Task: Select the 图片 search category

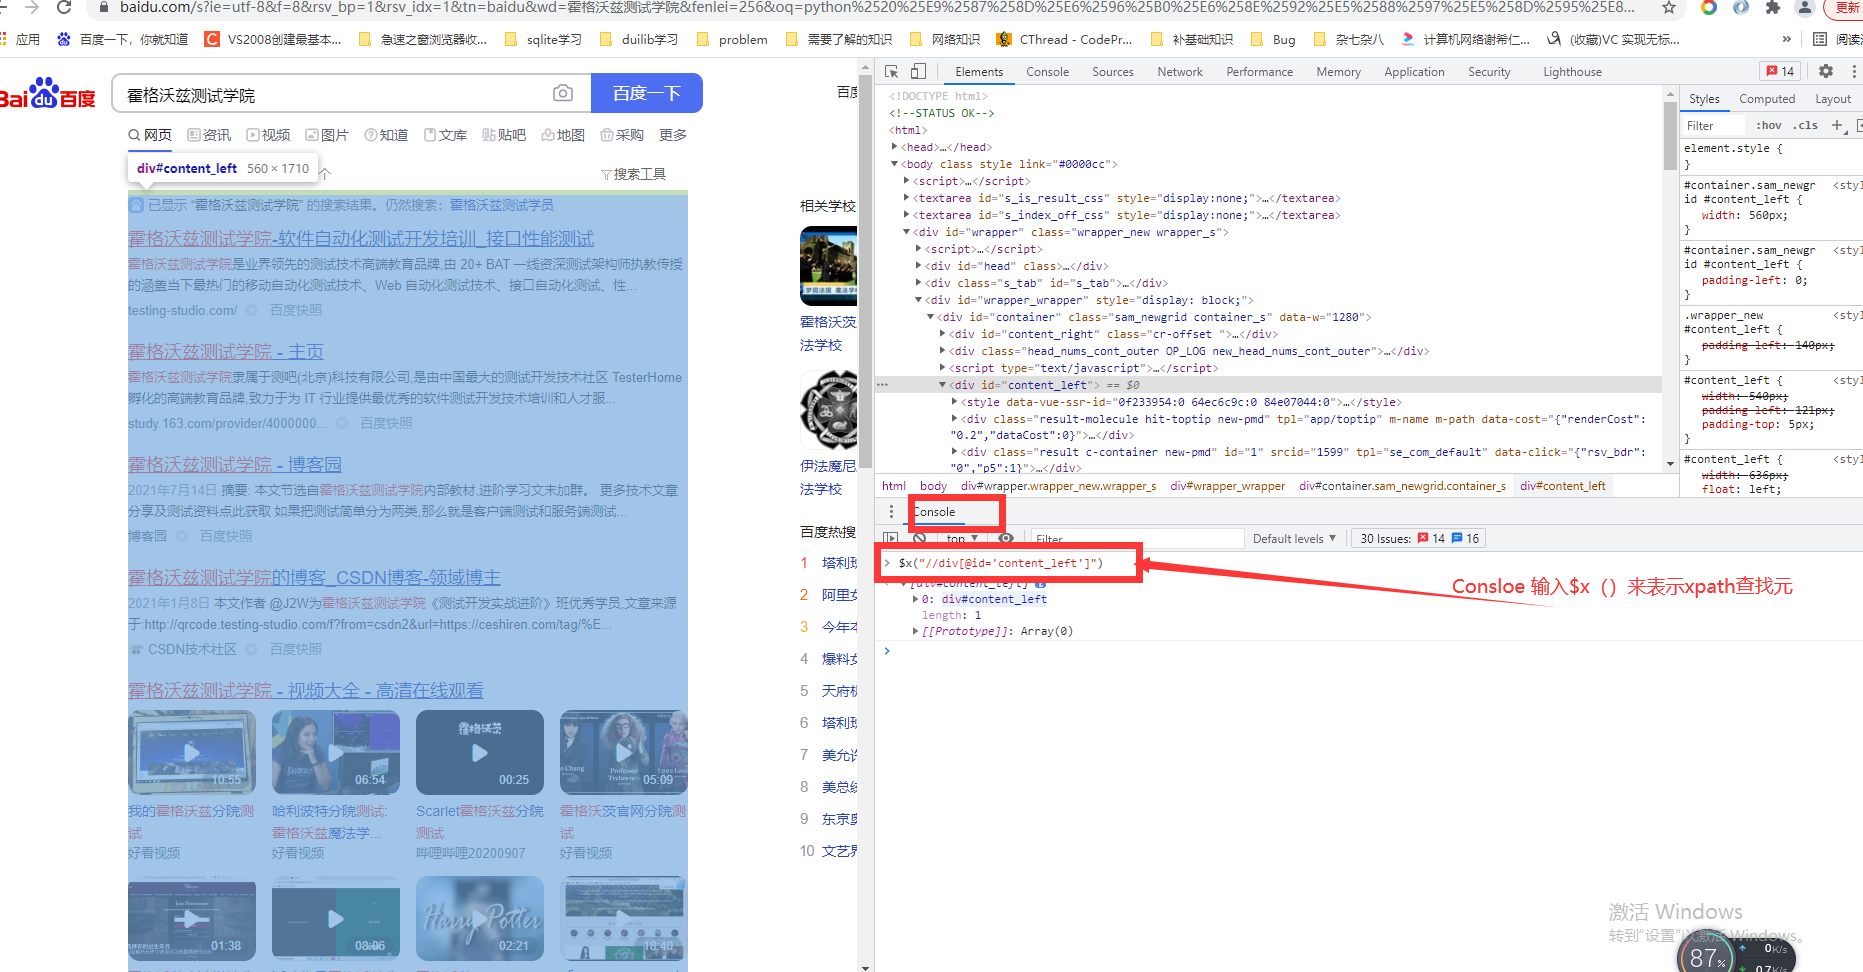Action: click(x=327, y=135)
